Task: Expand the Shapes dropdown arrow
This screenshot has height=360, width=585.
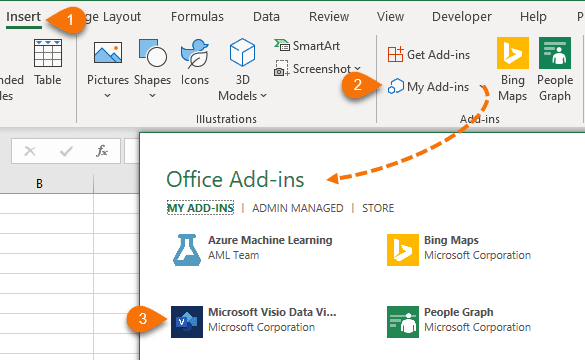Action: [x=152, y=96]
